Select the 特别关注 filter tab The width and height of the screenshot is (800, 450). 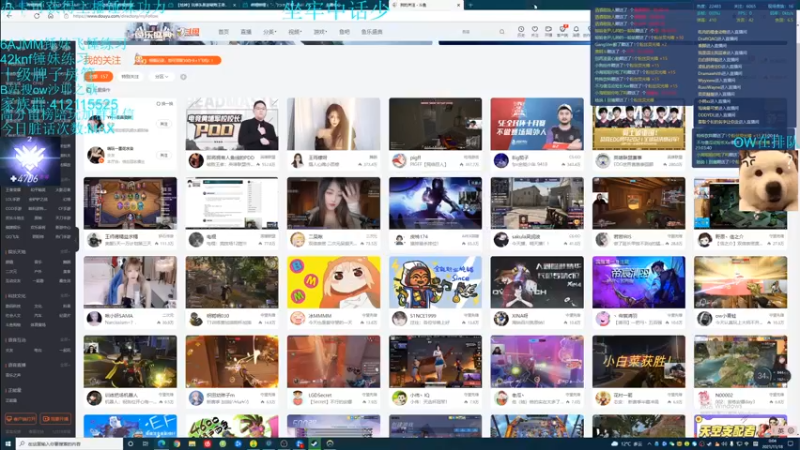coord(130,77)
